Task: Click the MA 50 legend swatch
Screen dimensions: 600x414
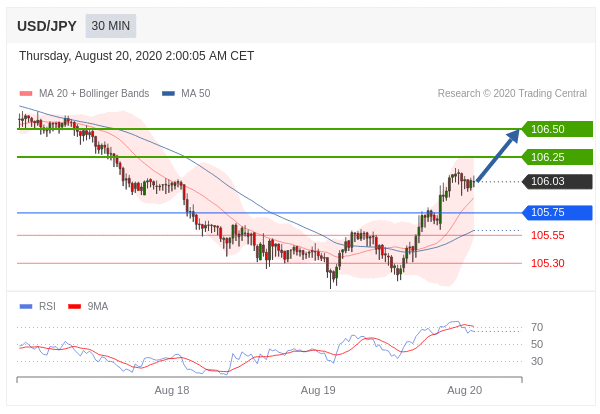Action: pos(168,93)
